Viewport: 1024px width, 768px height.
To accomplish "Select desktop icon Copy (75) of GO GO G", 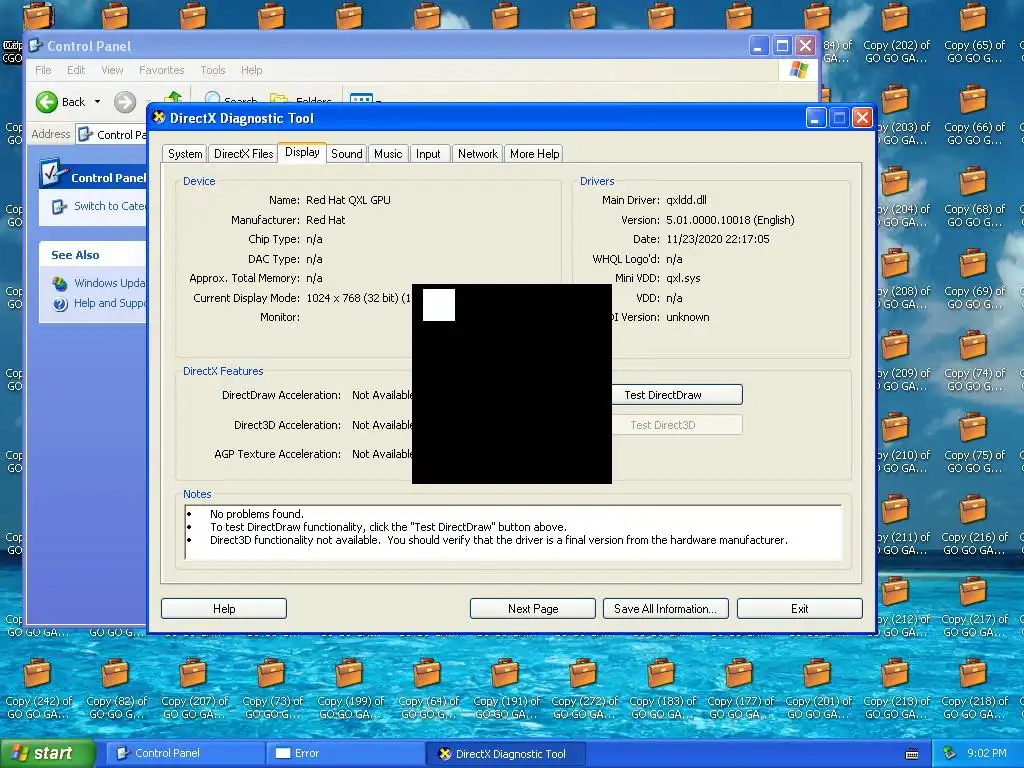I will (974, 443).
